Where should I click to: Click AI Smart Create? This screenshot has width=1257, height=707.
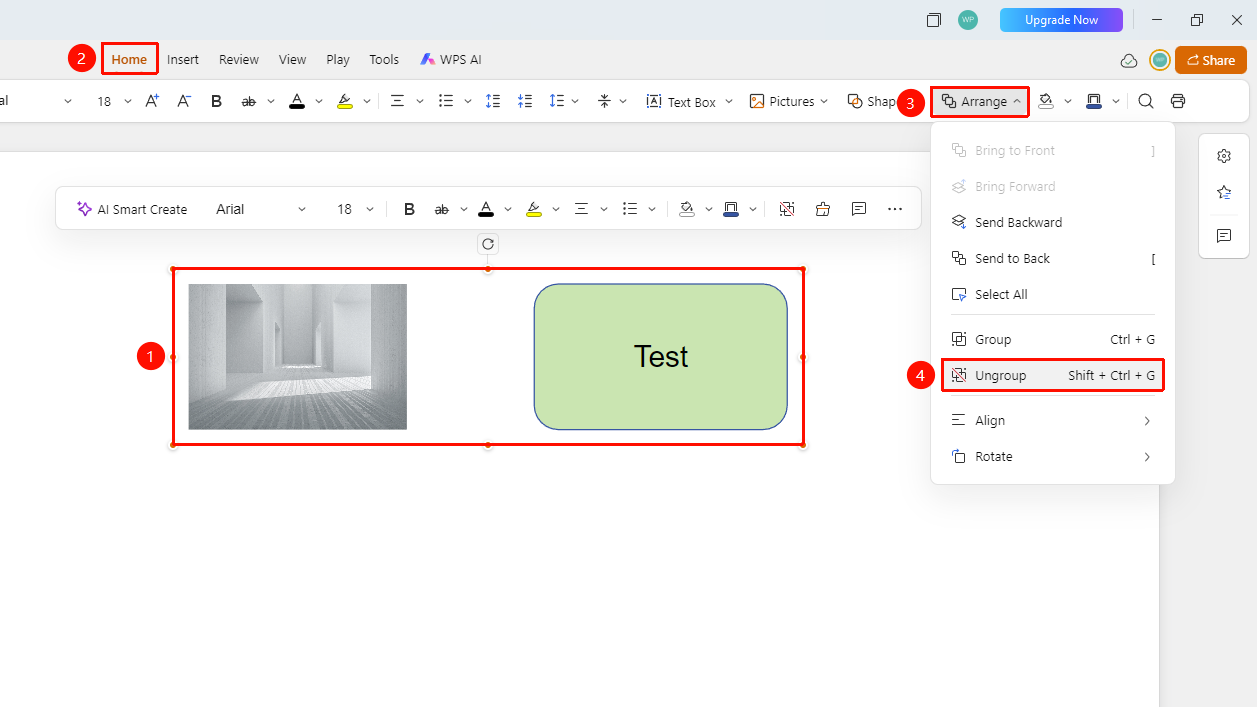click(x=132, y=209)
